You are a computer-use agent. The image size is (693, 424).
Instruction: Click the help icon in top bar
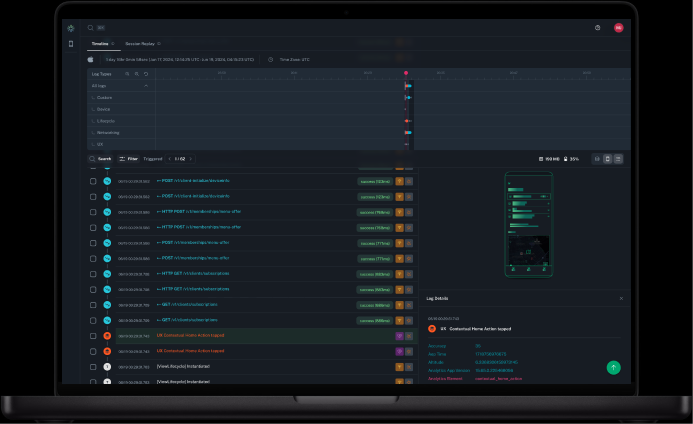click(x=598, y=28)
